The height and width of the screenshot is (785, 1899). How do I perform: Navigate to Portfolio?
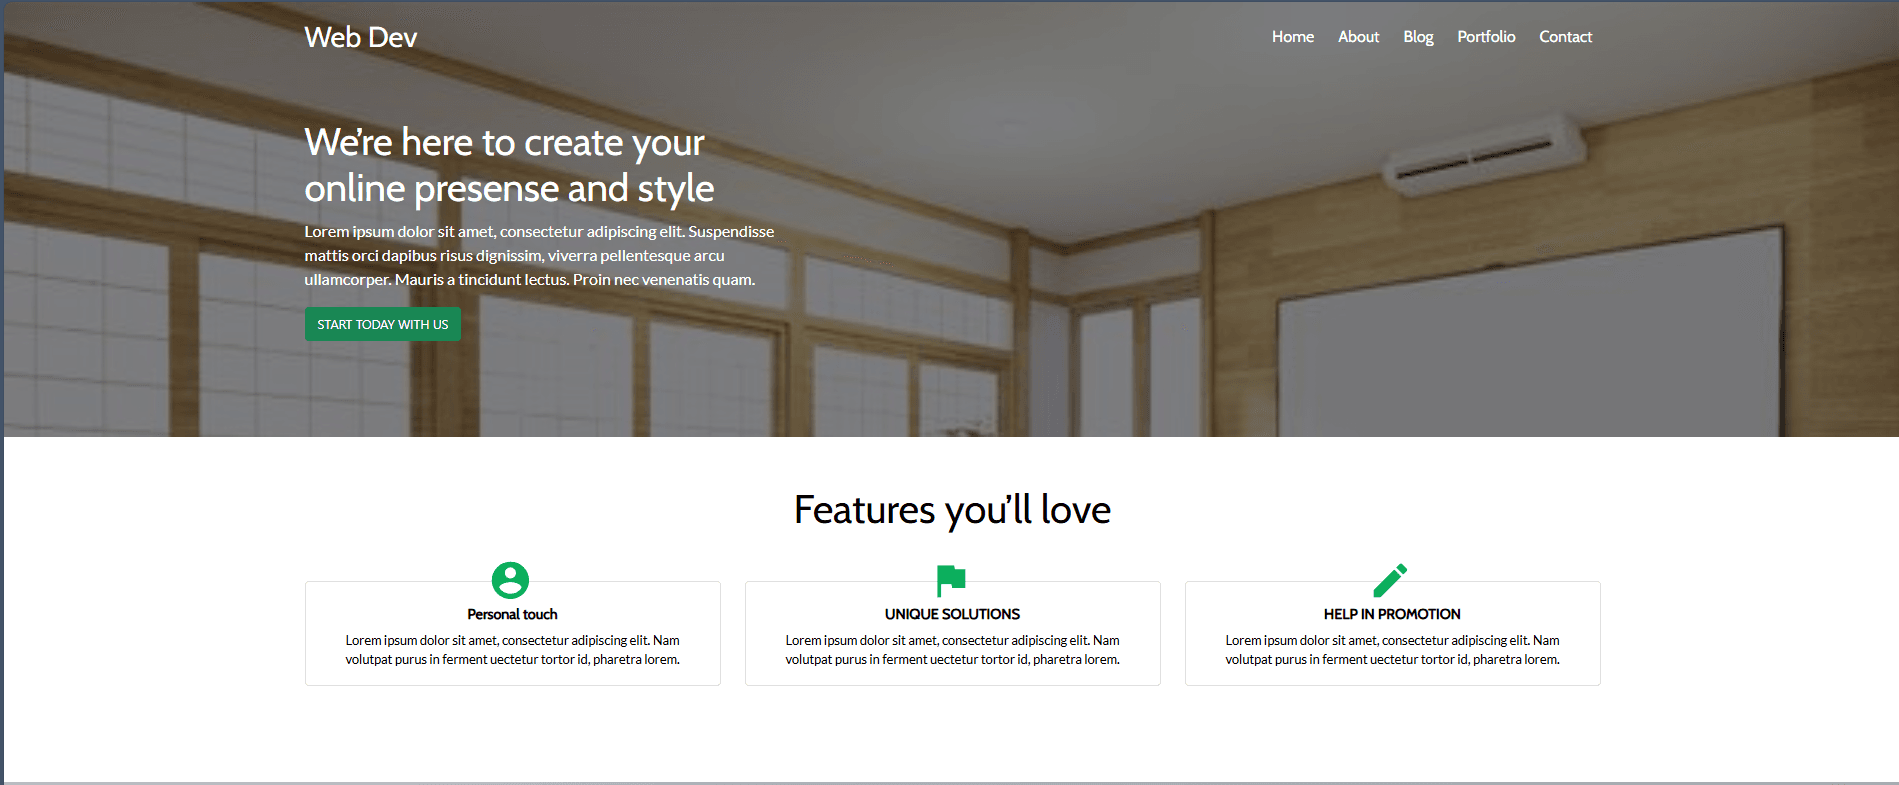coord(1486,37)
